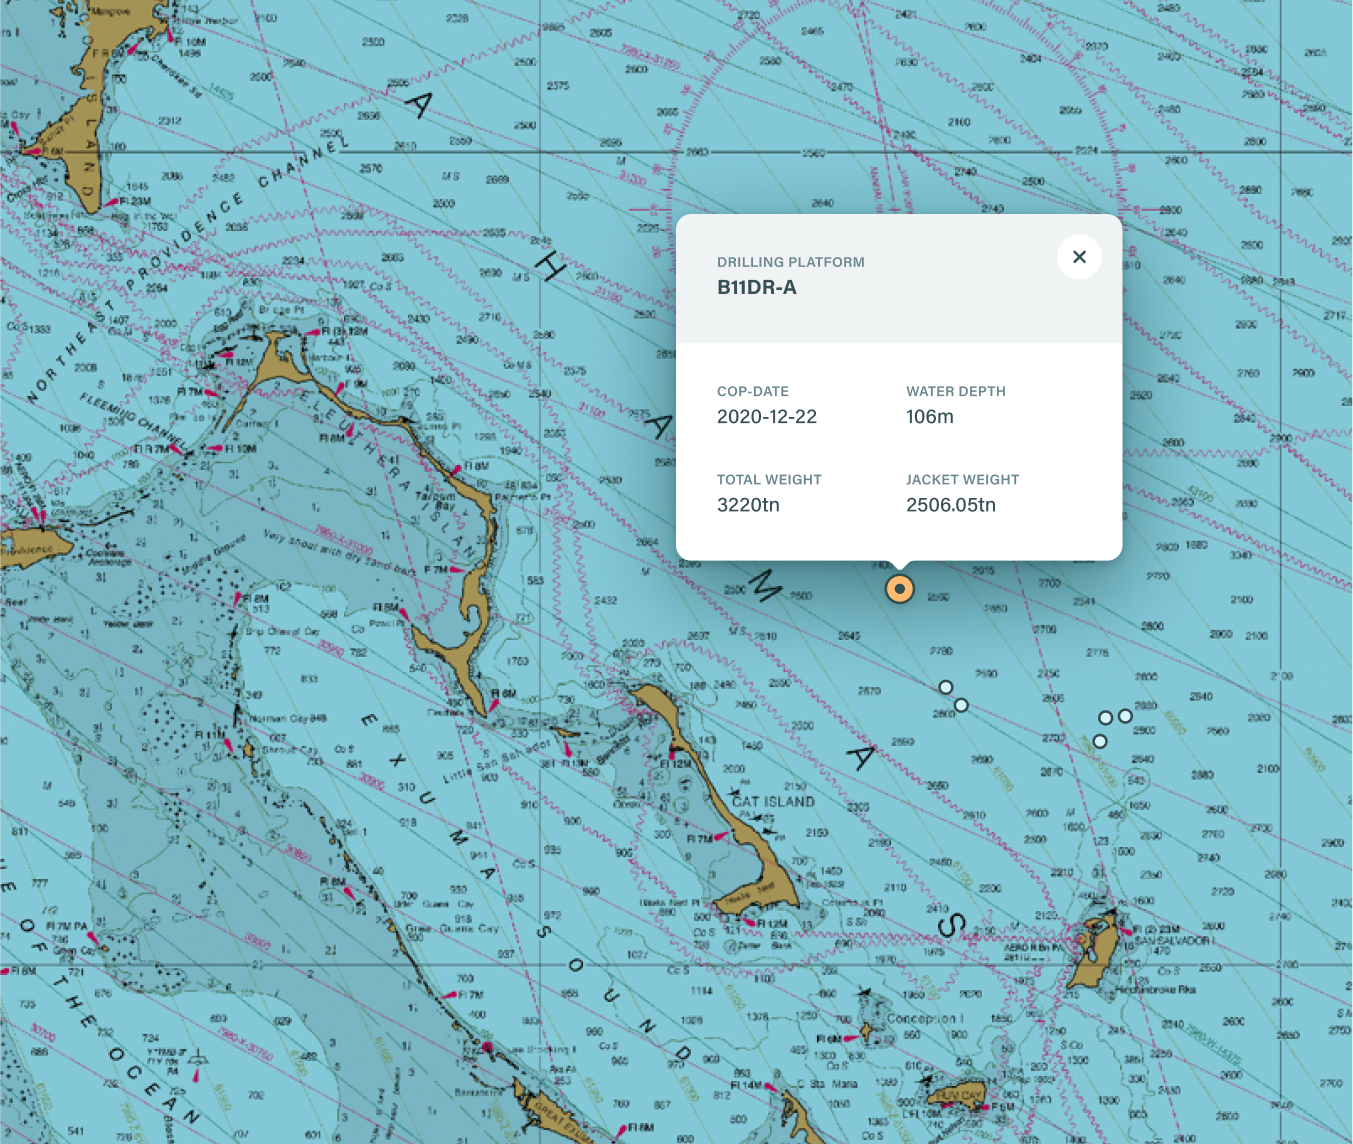
Task: Click the selected orange platform marker
Action: point(900,589)
